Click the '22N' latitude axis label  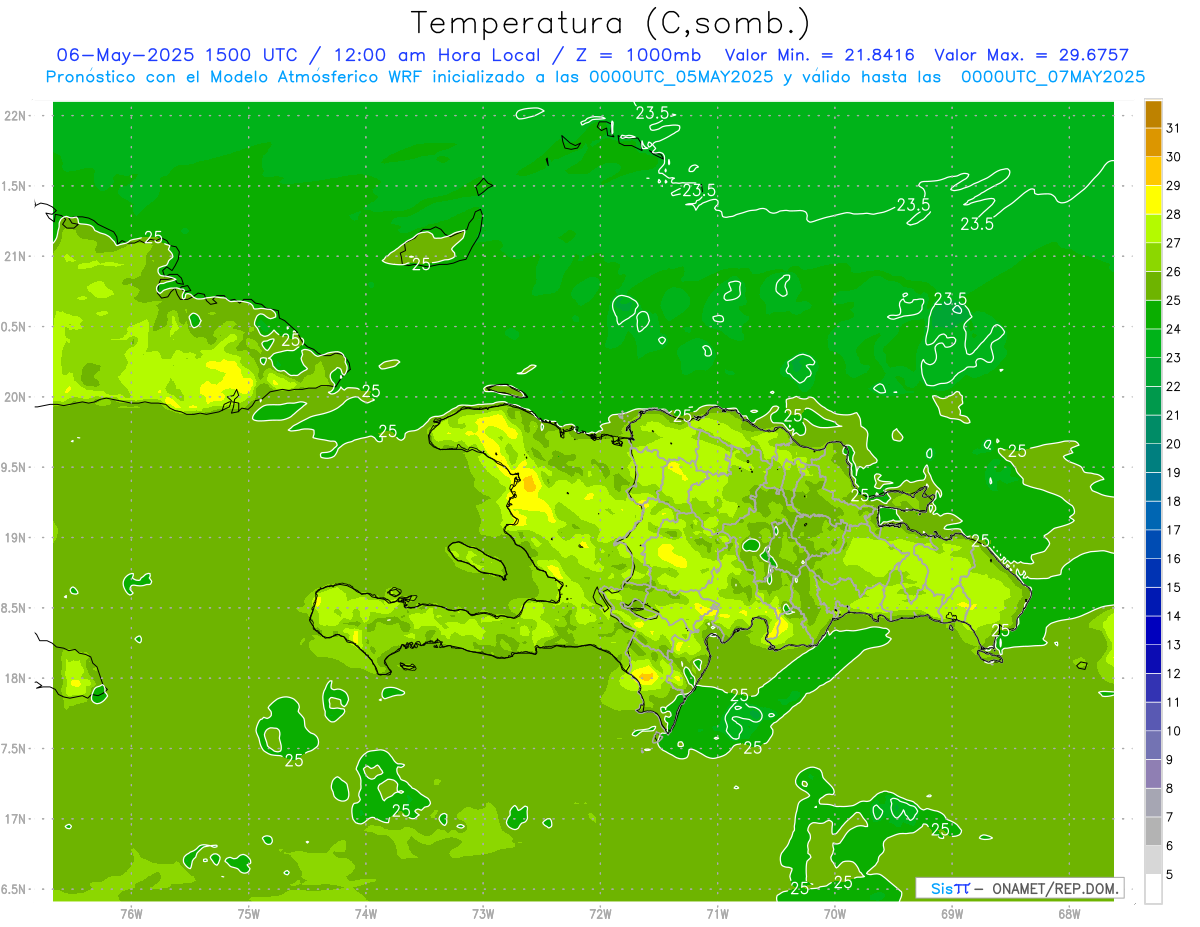click(16, 115)
